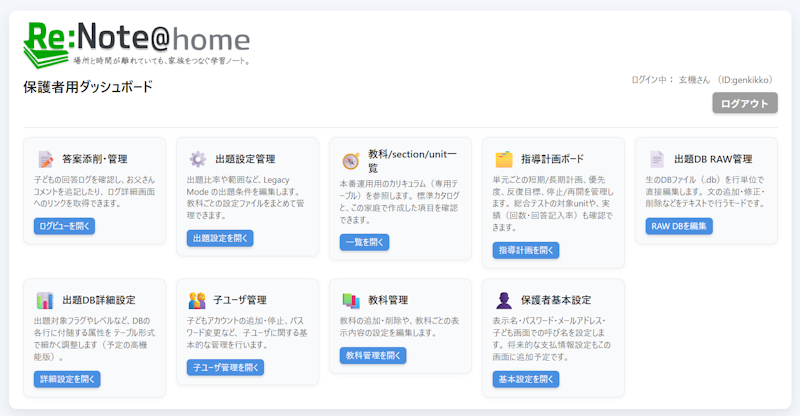Click the description starting 教科の追加・削除や
800x416 pixels.
coord(399,327)
